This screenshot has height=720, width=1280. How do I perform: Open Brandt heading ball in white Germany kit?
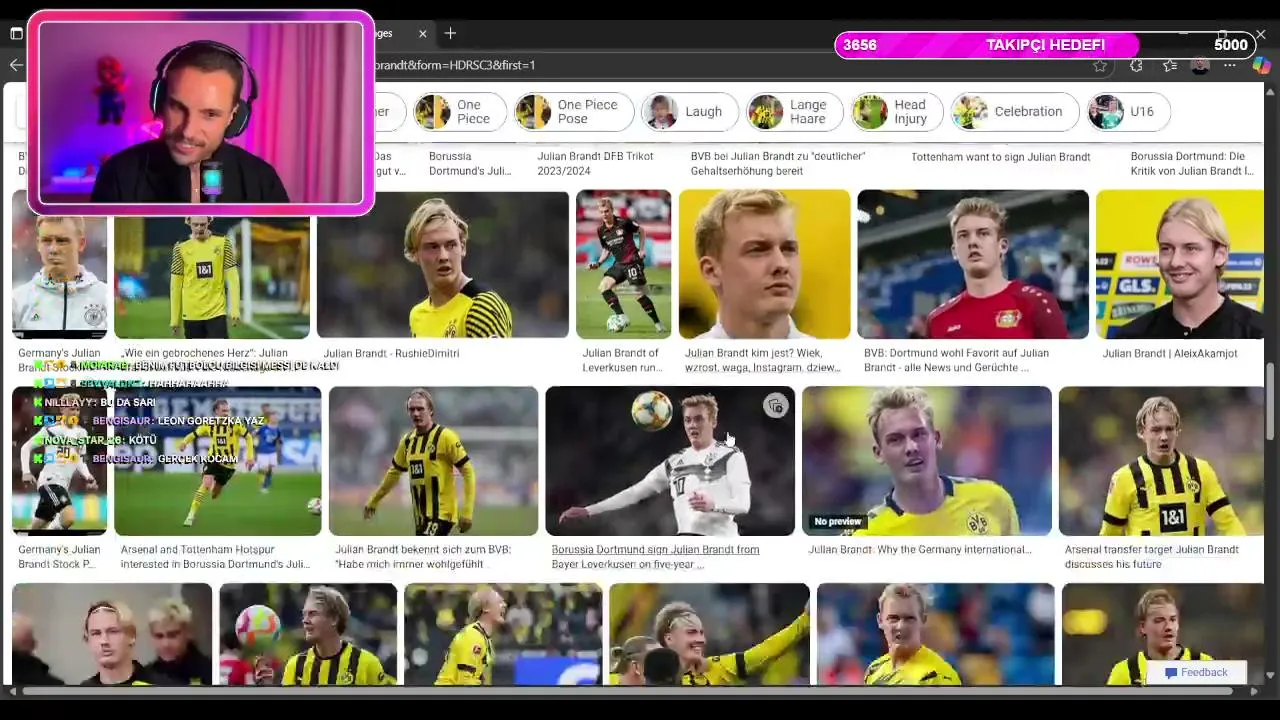click(670, 461)
